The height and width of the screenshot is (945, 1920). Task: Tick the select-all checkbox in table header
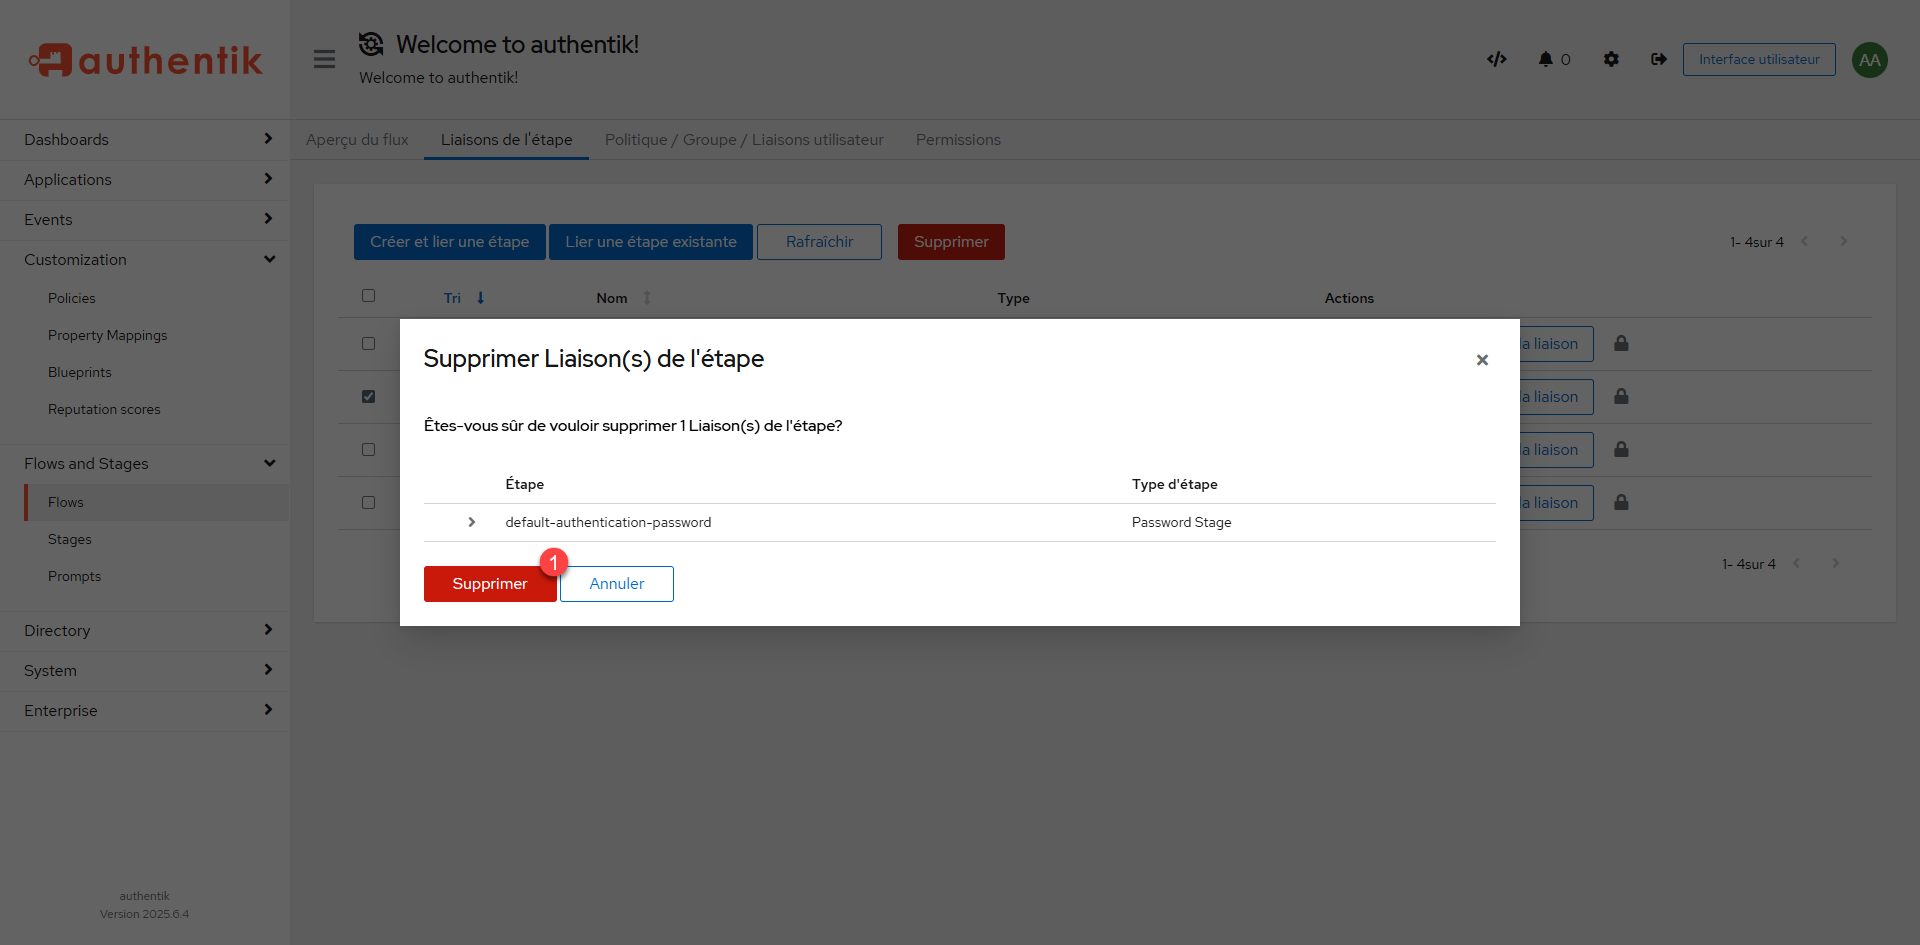369,296
